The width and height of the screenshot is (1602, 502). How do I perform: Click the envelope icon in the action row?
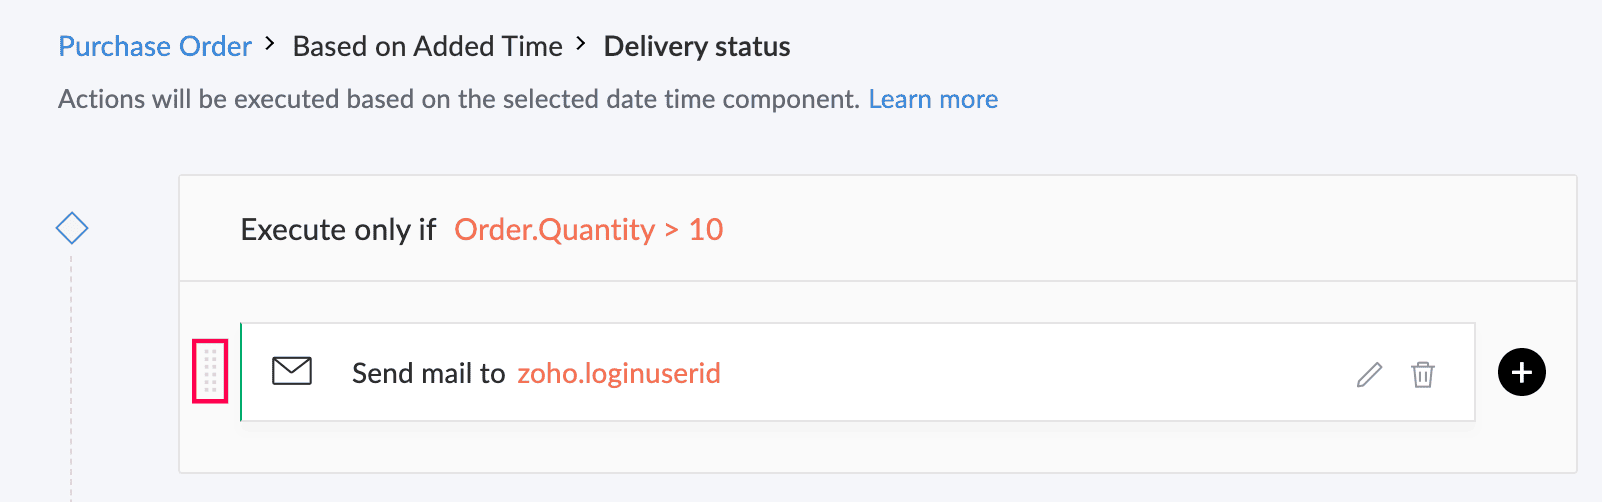[292, 371]
